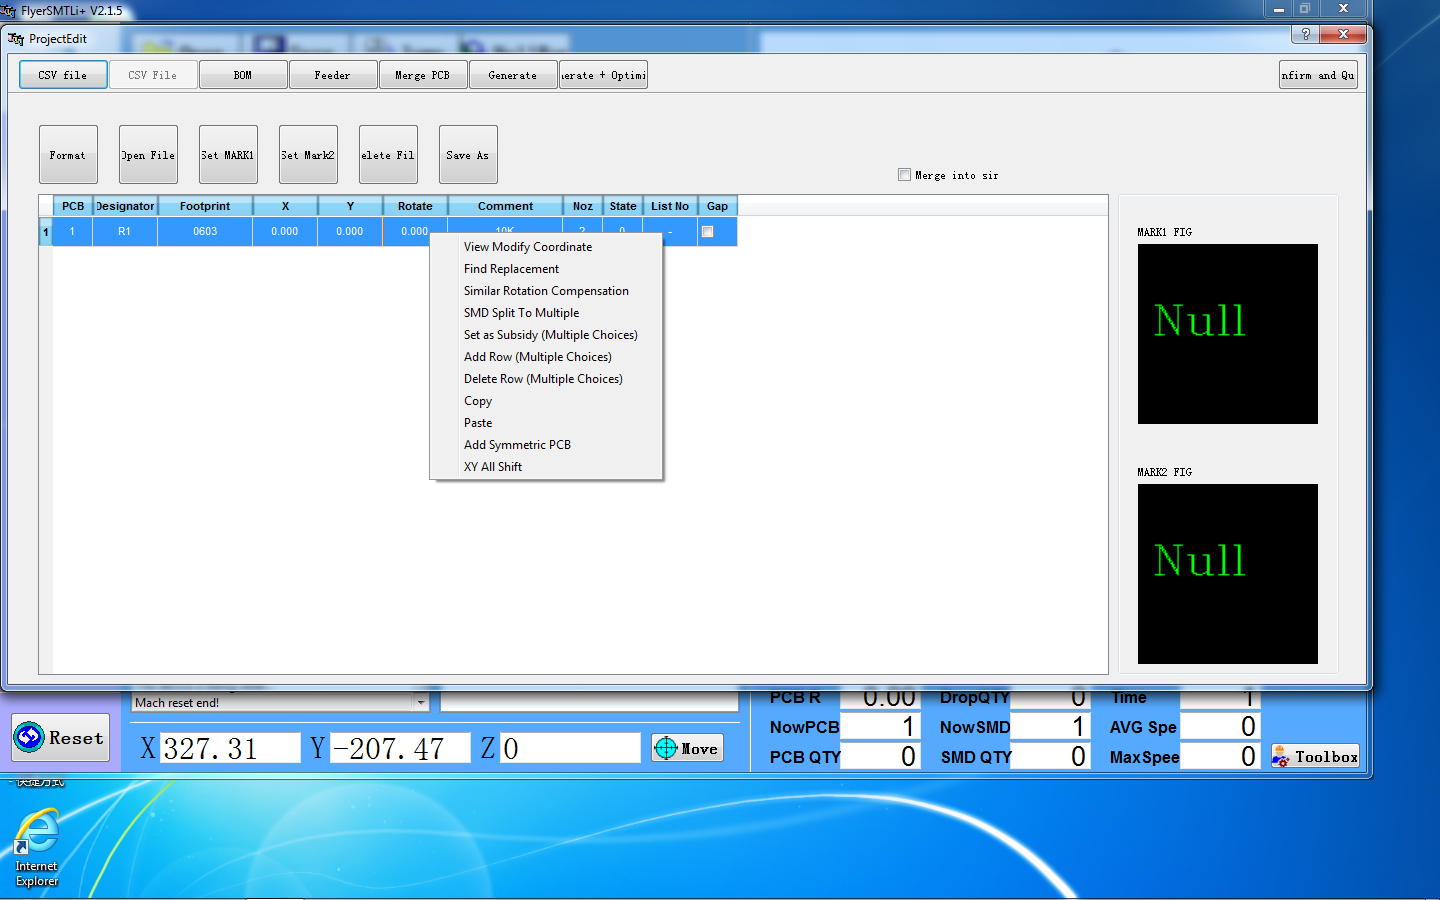
Task: Click the Z coordinate field
Action: coord(570,748)
